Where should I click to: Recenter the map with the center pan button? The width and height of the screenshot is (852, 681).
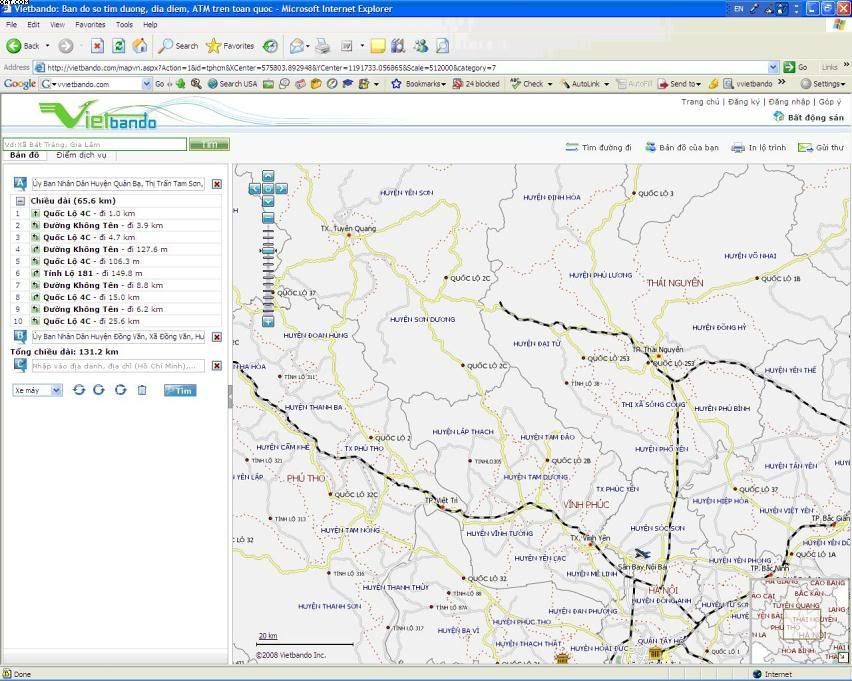pos(268,189)
